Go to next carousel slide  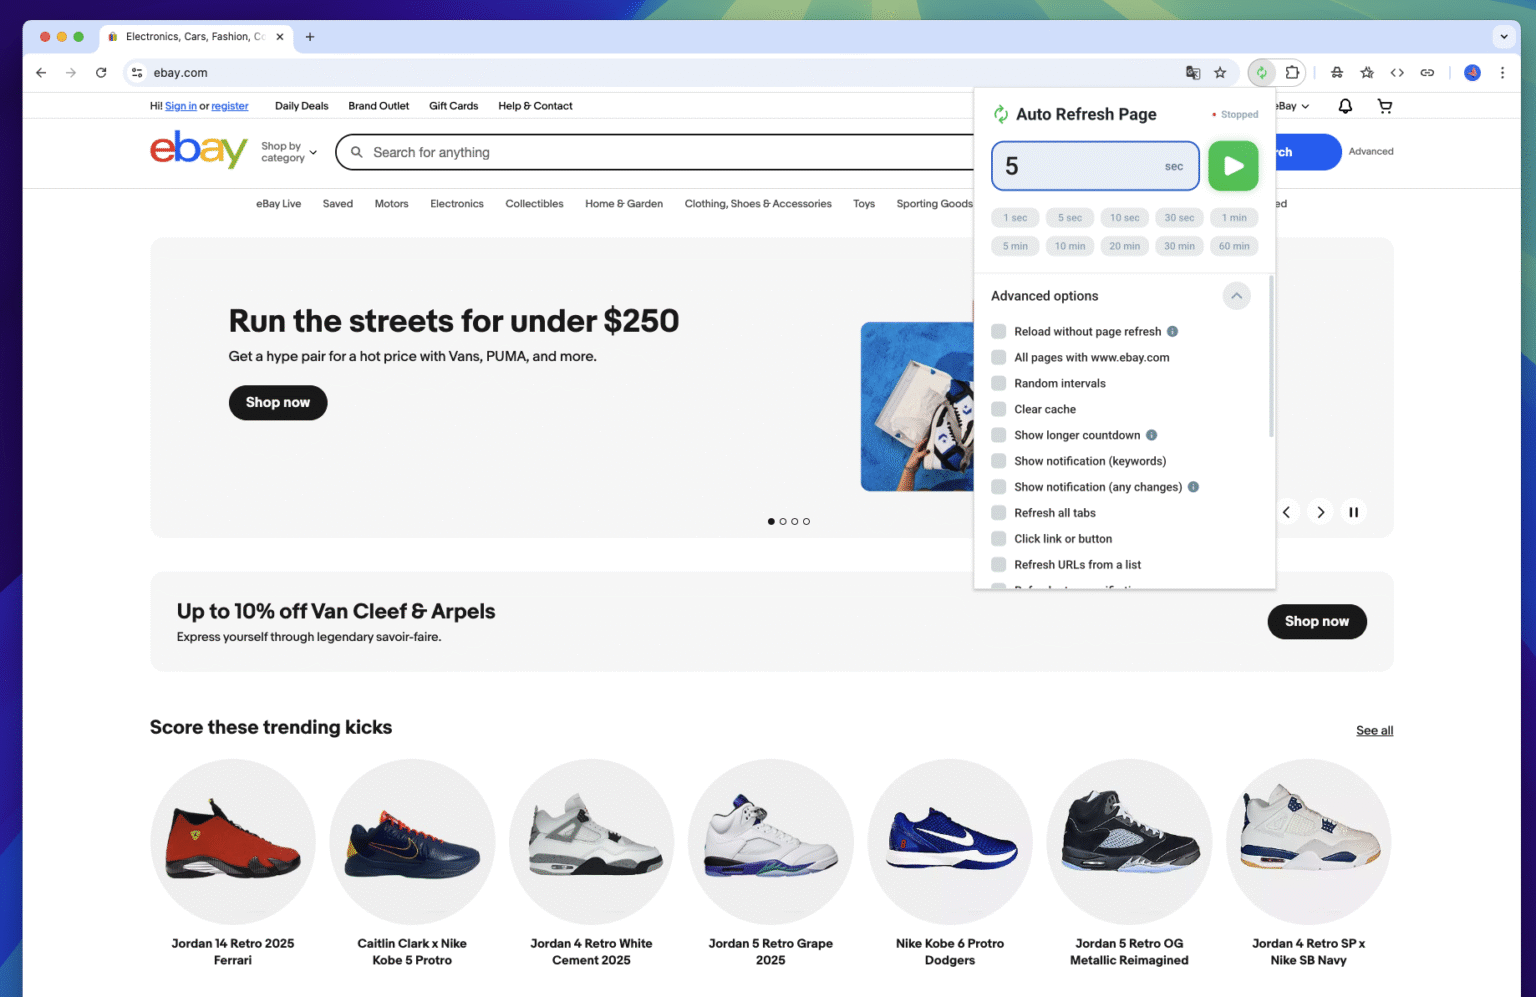pyautogui.click(x=1320, y=512)
